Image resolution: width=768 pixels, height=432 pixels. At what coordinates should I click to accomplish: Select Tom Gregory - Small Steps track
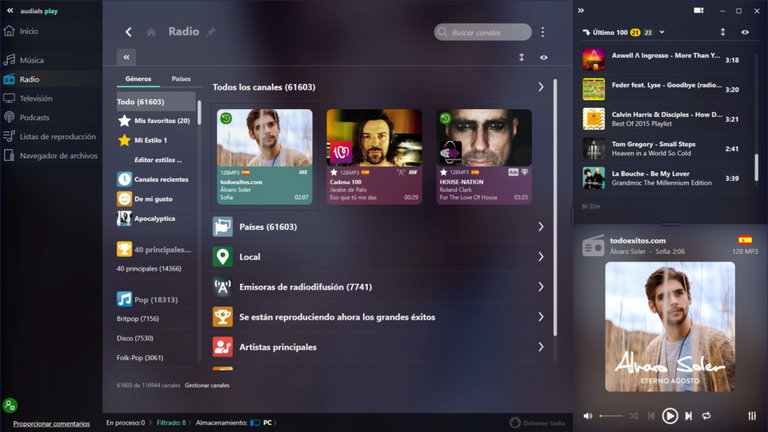pyautogui.click(x=664, y=148)
